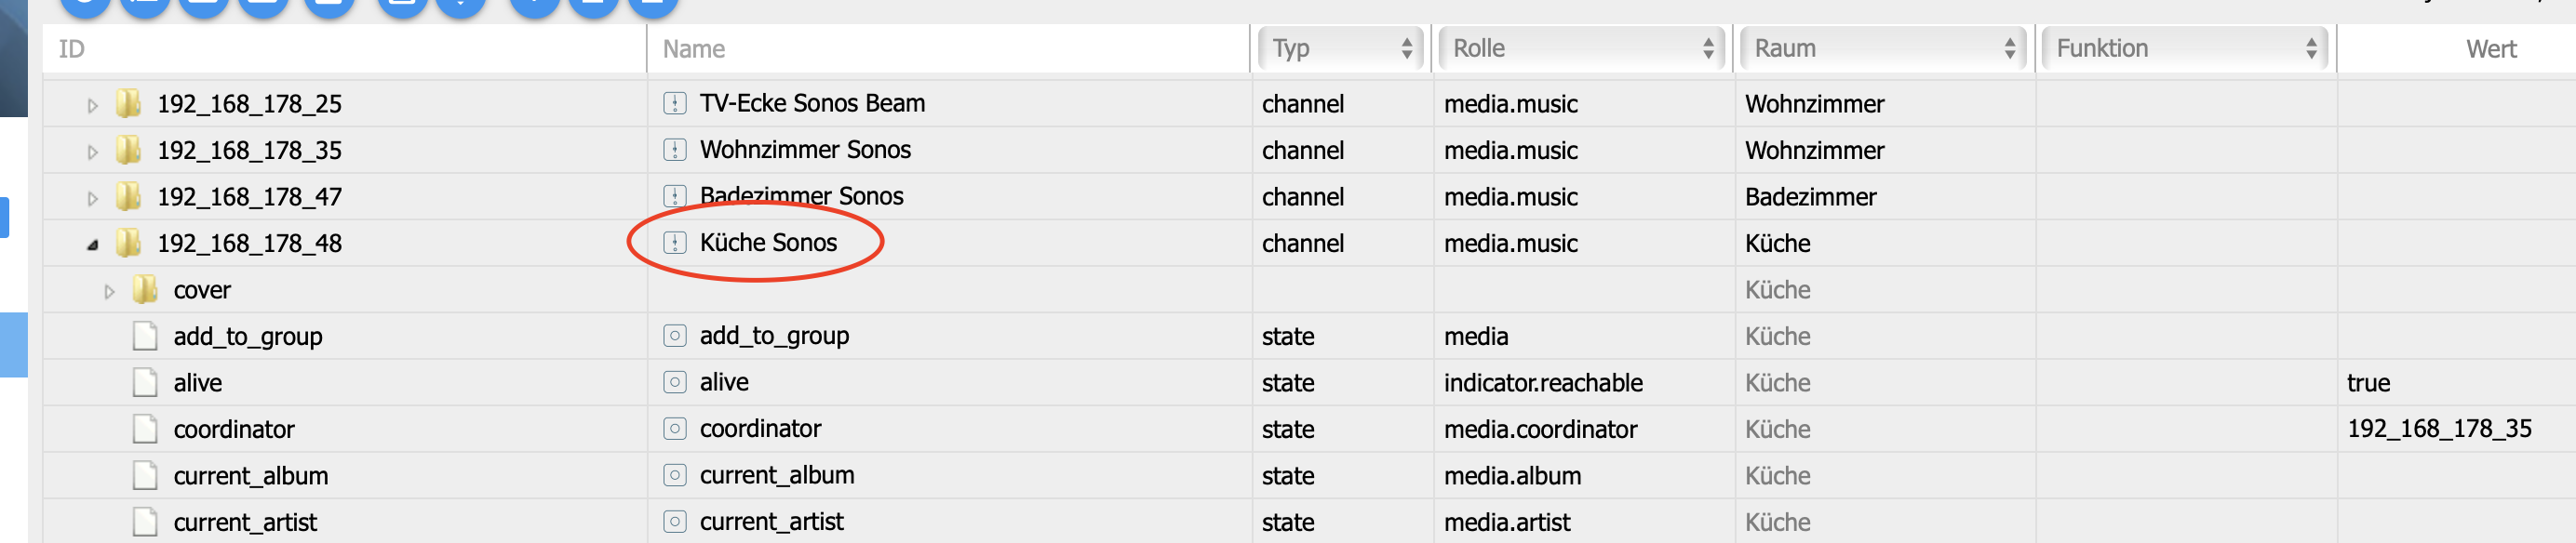Screen dimensions: 2576x543
Task: Expand the cover folder node
Action: [x=110, y=291]
